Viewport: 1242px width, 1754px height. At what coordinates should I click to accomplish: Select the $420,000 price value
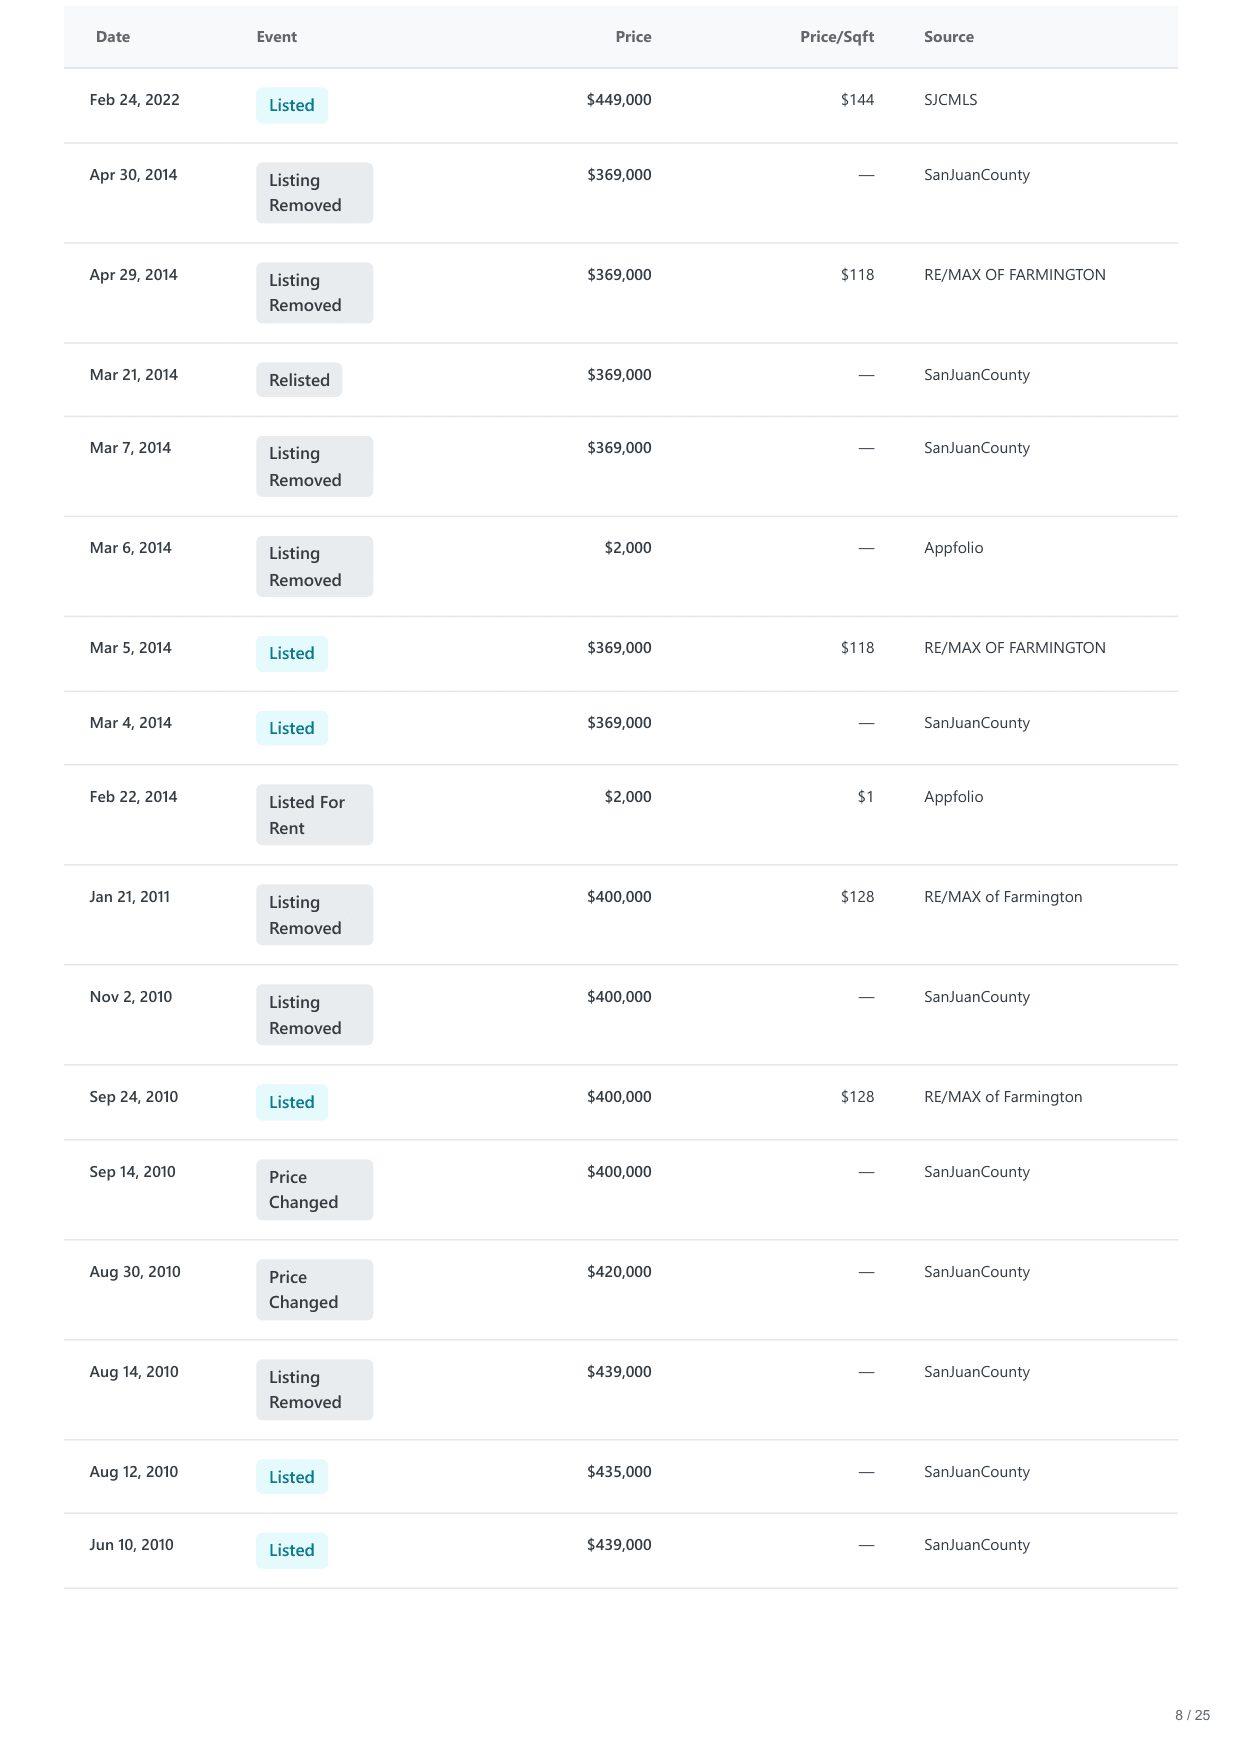tap(619, 1272)
